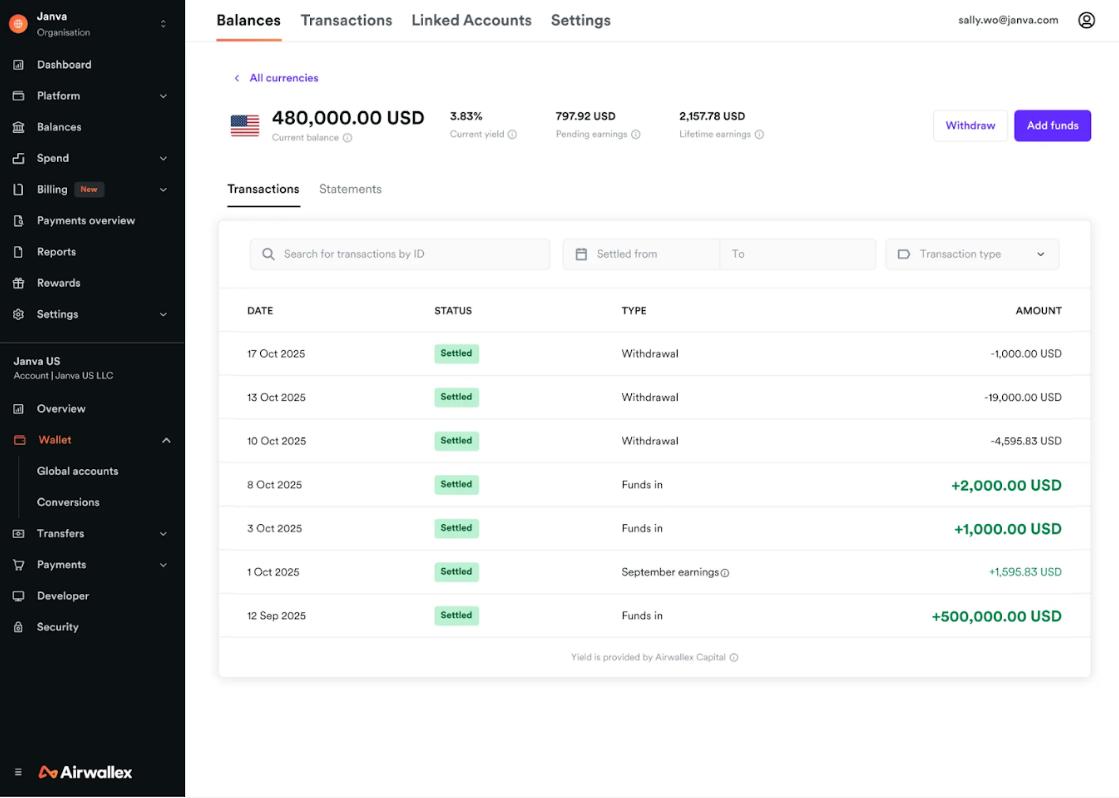Click the Security lock icon in sidebar
Screen dimensions: 1119x798
[x=18, y=627]
